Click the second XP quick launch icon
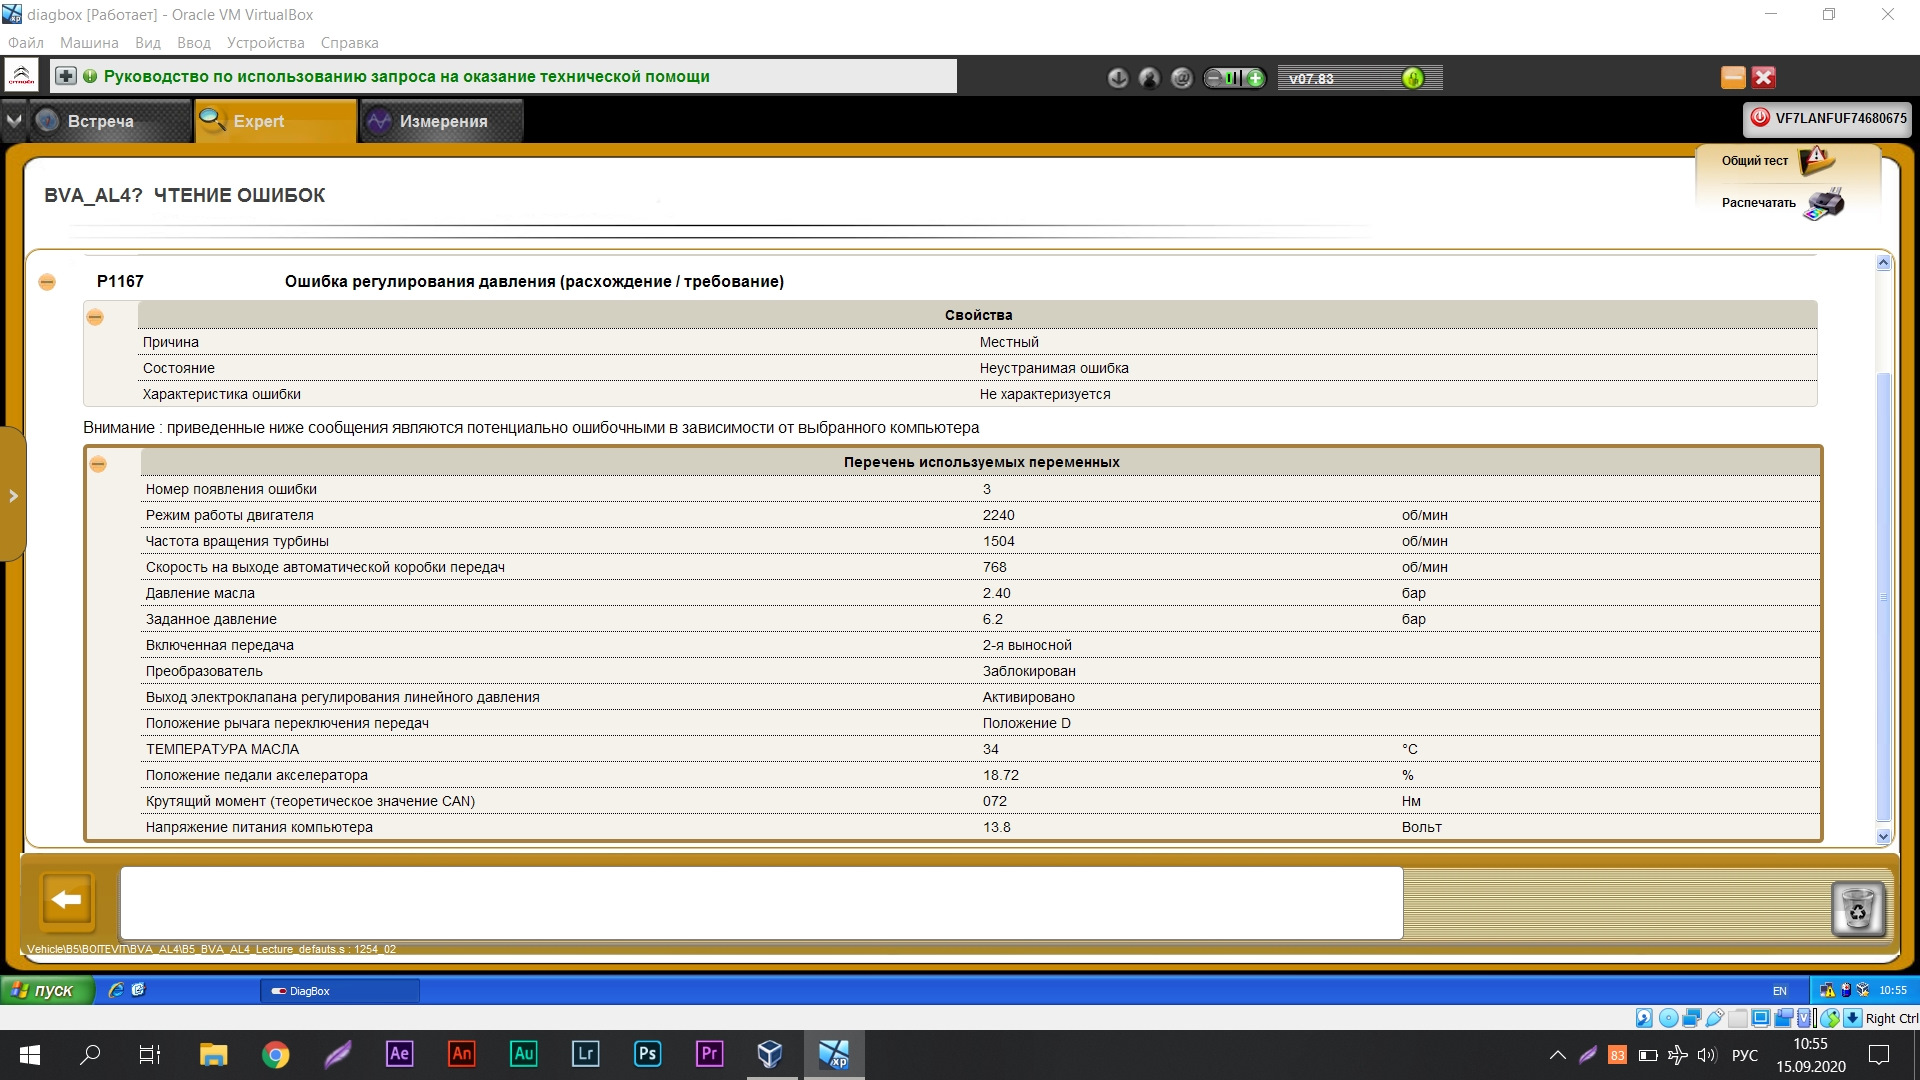Viewport: 1920px width, 1080px height. click(x=138, y=990)
